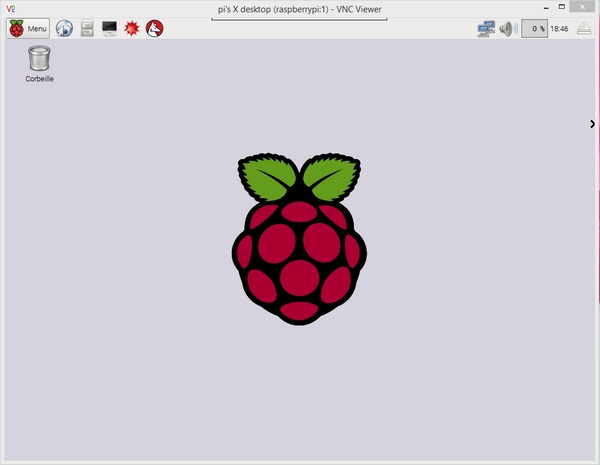
Task: Click the eject media icon in panel
Action: [x=584, y=29]
